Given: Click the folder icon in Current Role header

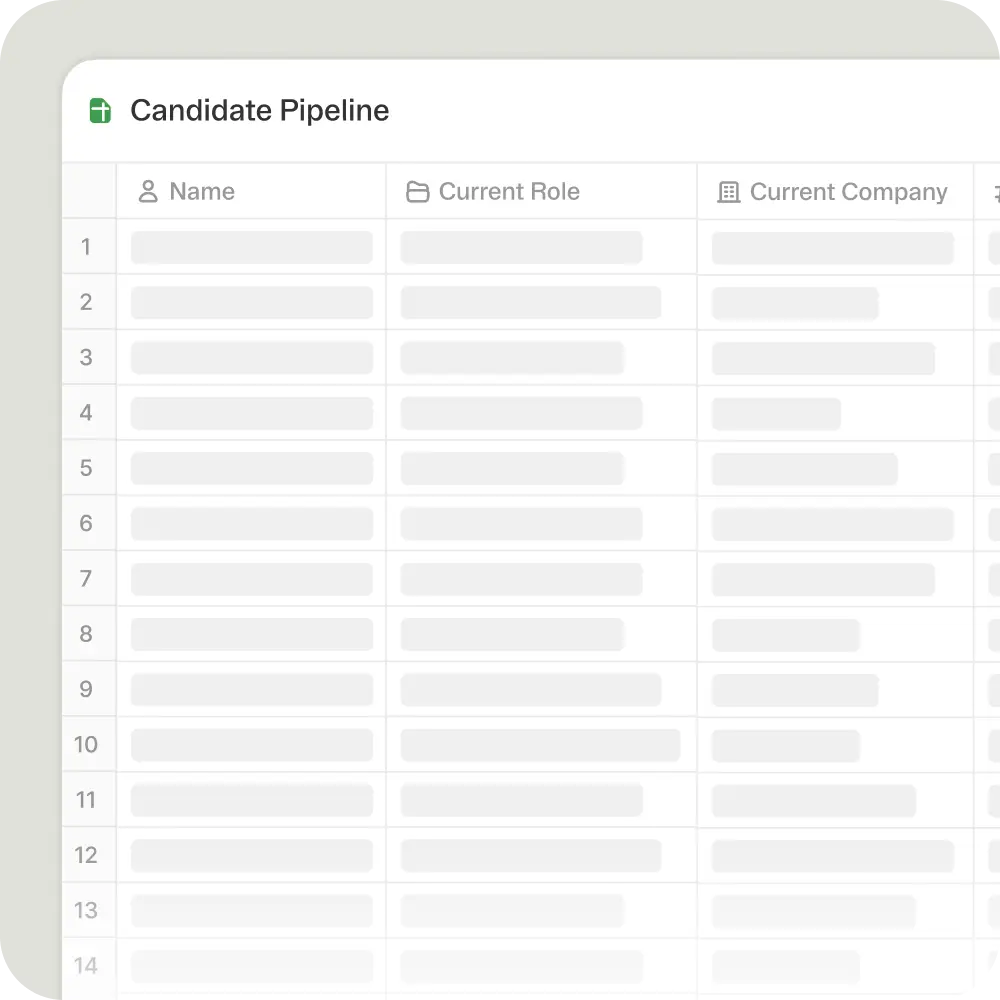Looking at the screenshot, I should pyautogui.click(x=418, y=191).
